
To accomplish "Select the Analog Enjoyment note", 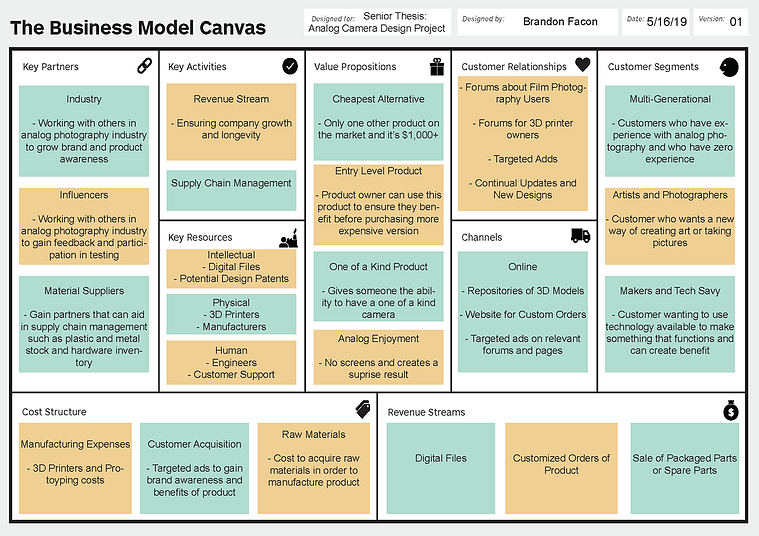I will (x=379, y=357).
